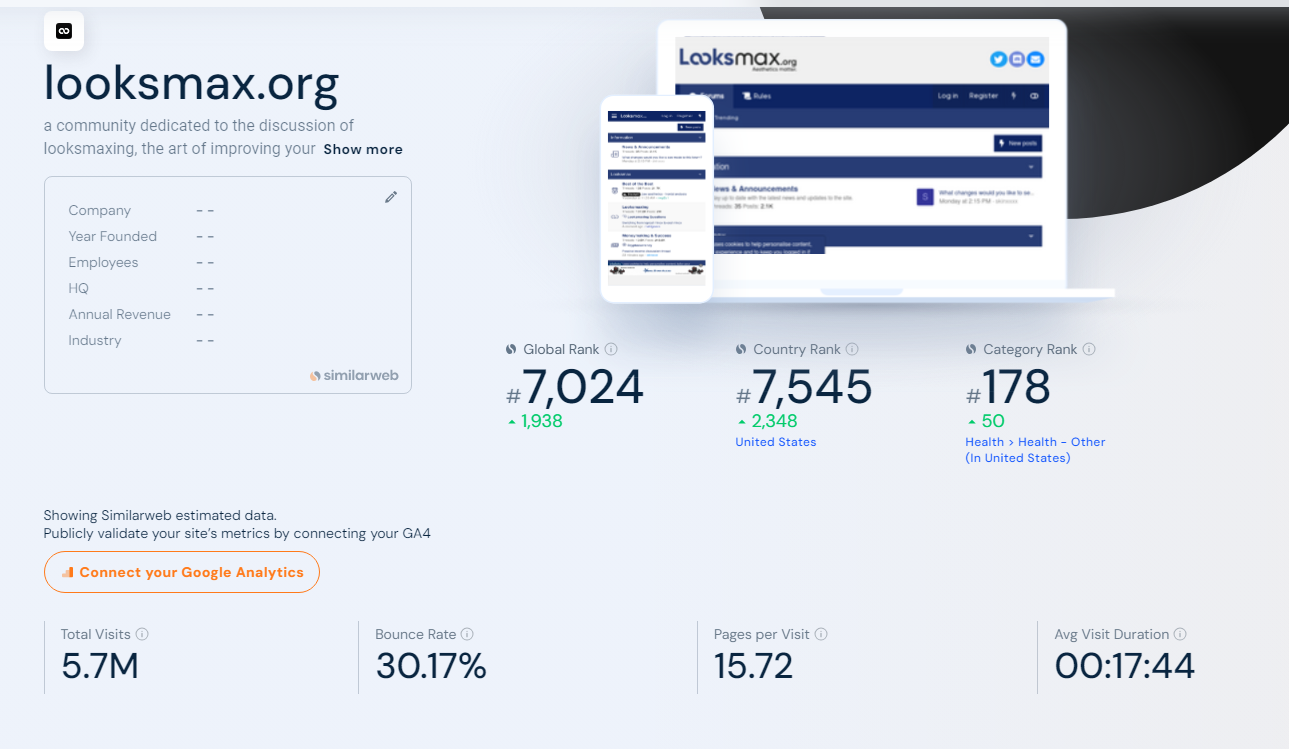
Task: Click the info icon next to Avg Visit Duration
Action: tap(1180, 634)
